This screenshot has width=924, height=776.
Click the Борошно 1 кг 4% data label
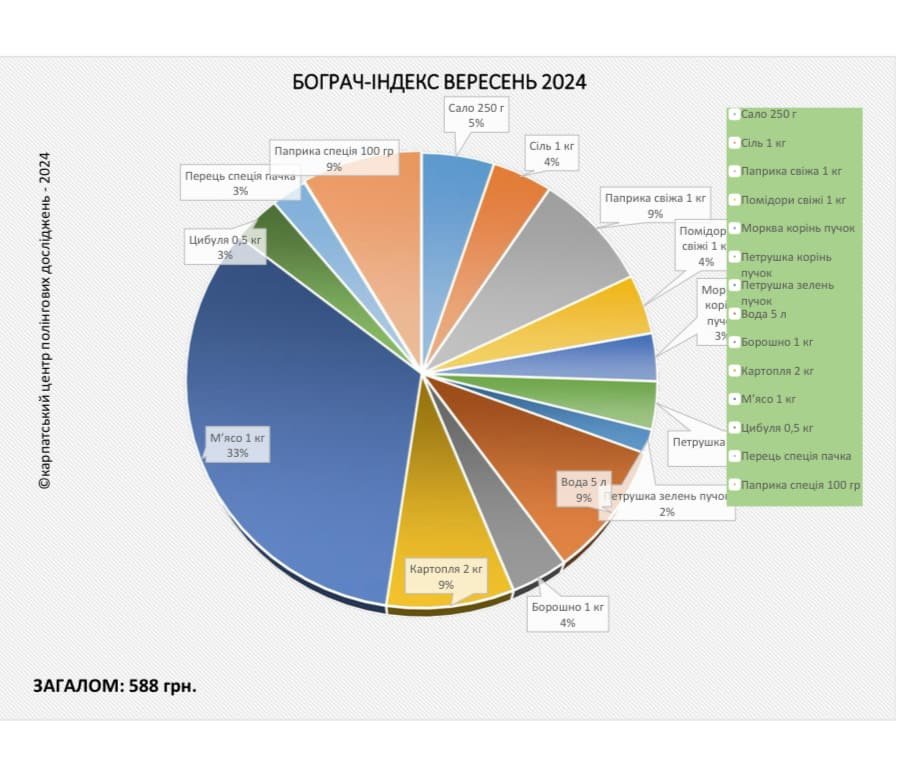(567, 614)
